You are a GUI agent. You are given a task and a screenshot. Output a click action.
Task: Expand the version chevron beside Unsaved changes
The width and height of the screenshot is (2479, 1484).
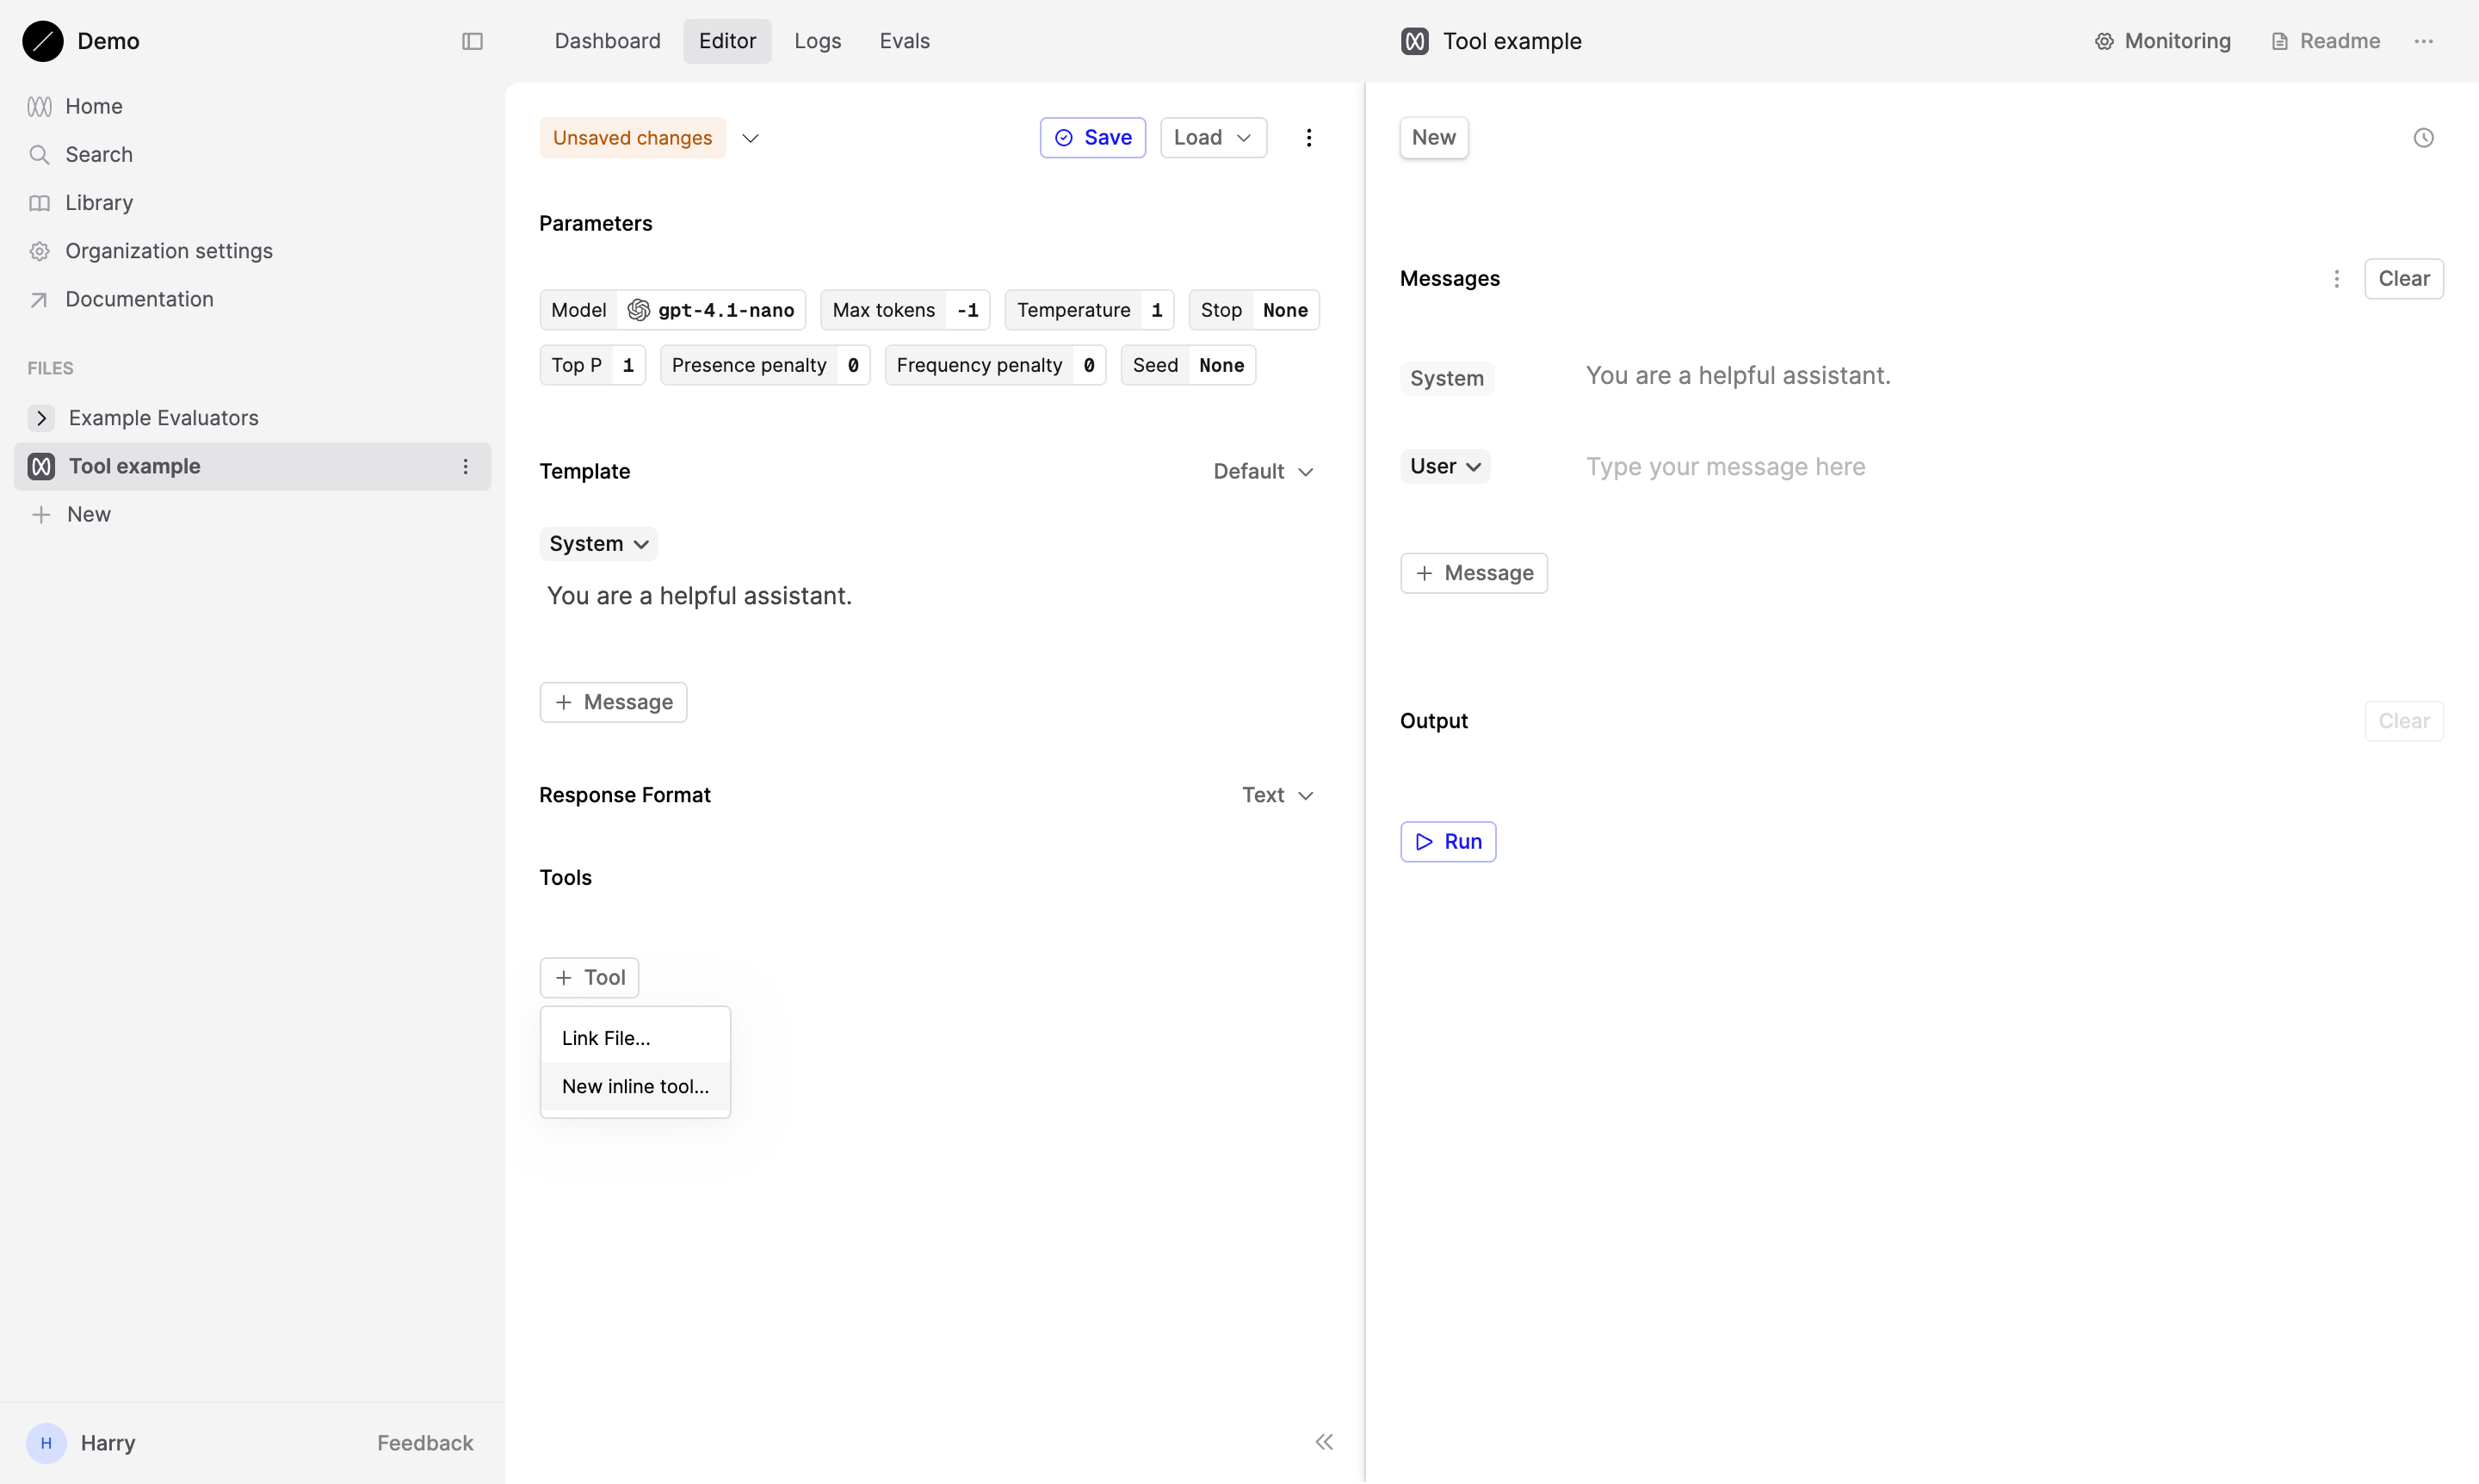750,138
